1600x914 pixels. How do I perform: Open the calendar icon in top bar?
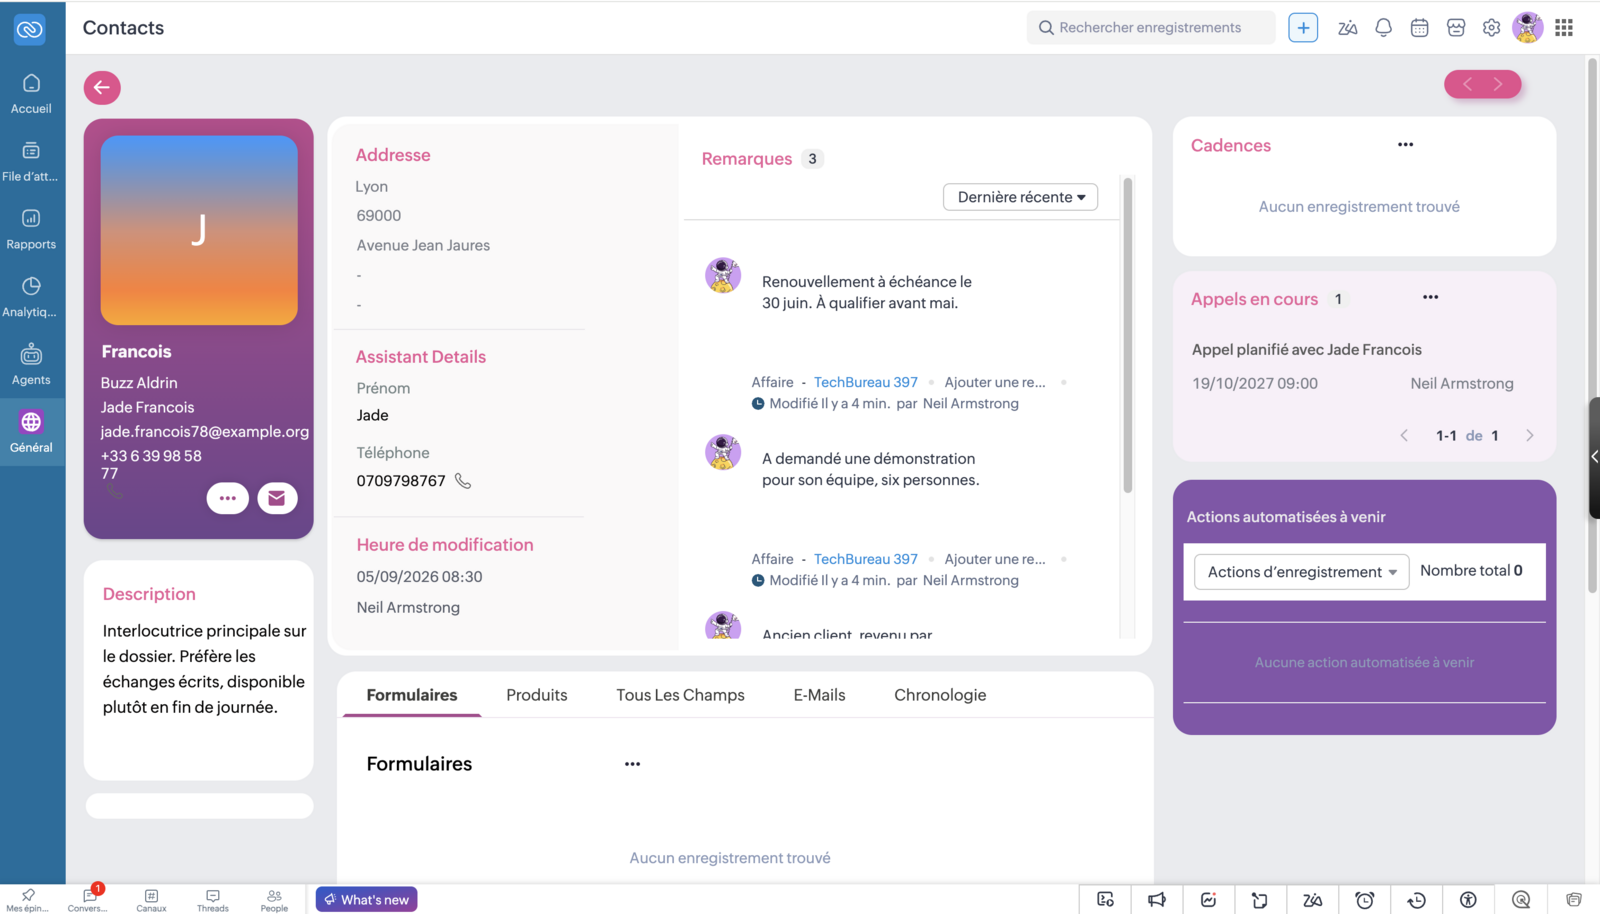click(1419, 28)
